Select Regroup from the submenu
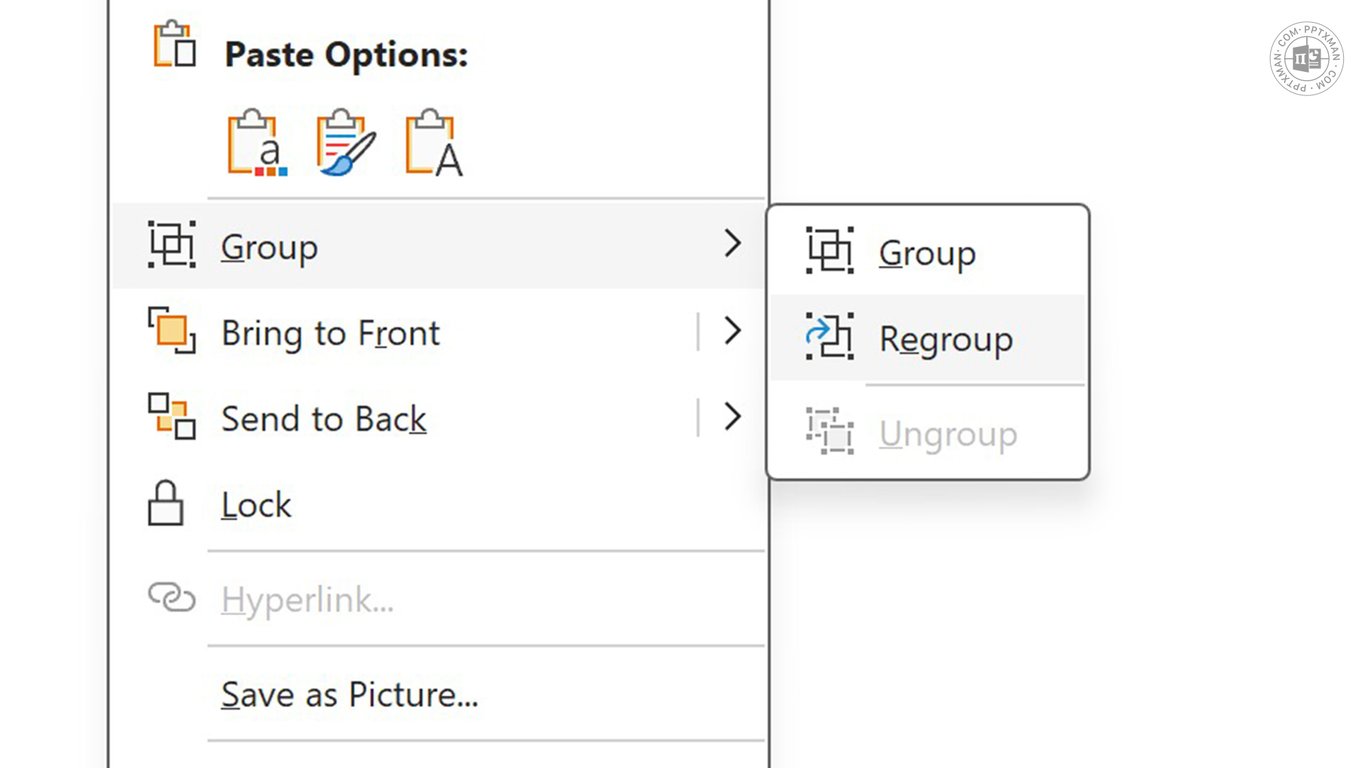 [x=946, y=339]
